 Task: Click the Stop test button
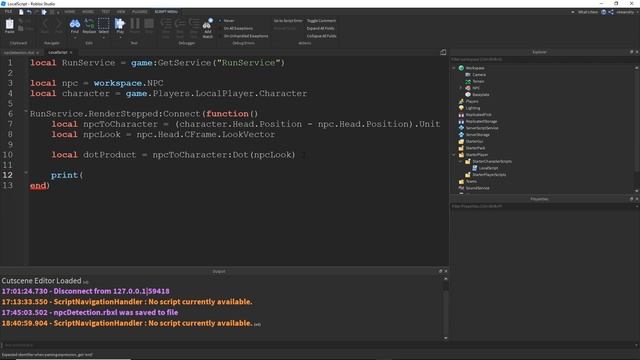pyautogui.click(x=149, y=24)
